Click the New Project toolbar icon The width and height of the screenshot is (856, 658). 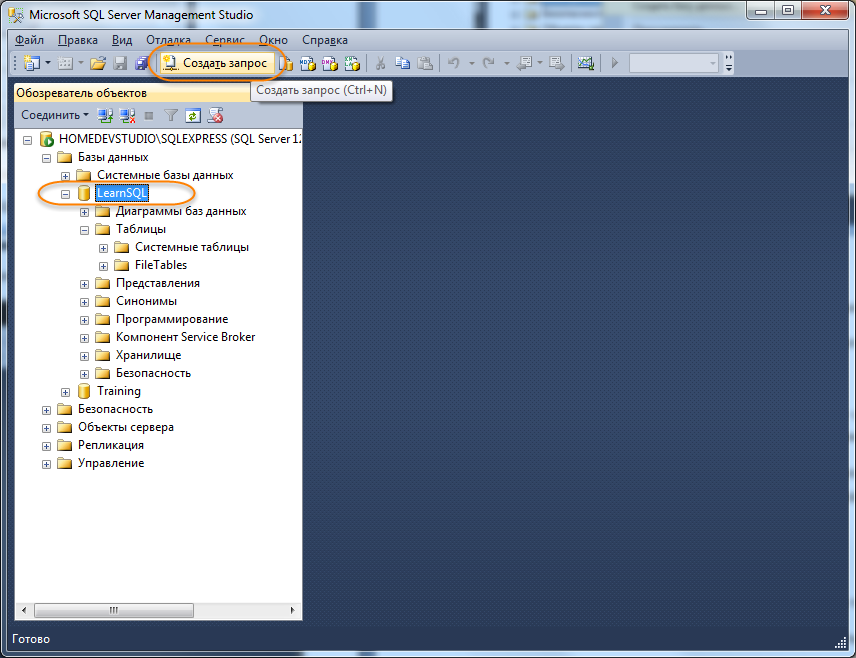point(32,63)
